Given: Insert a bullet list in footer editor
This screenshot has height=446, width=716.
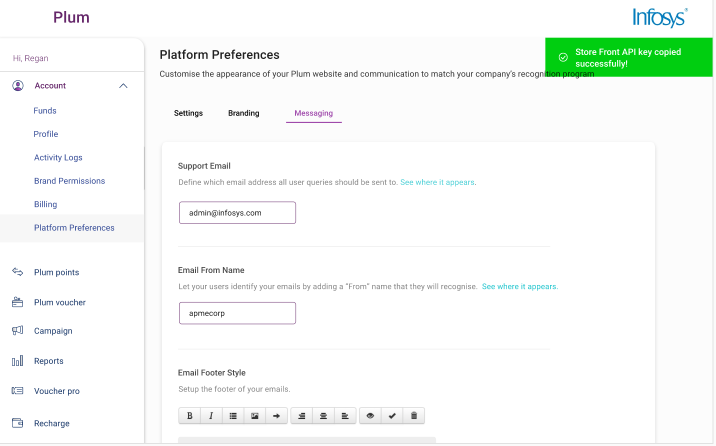Looking at the screenshot, I should [x=233, y=416].
